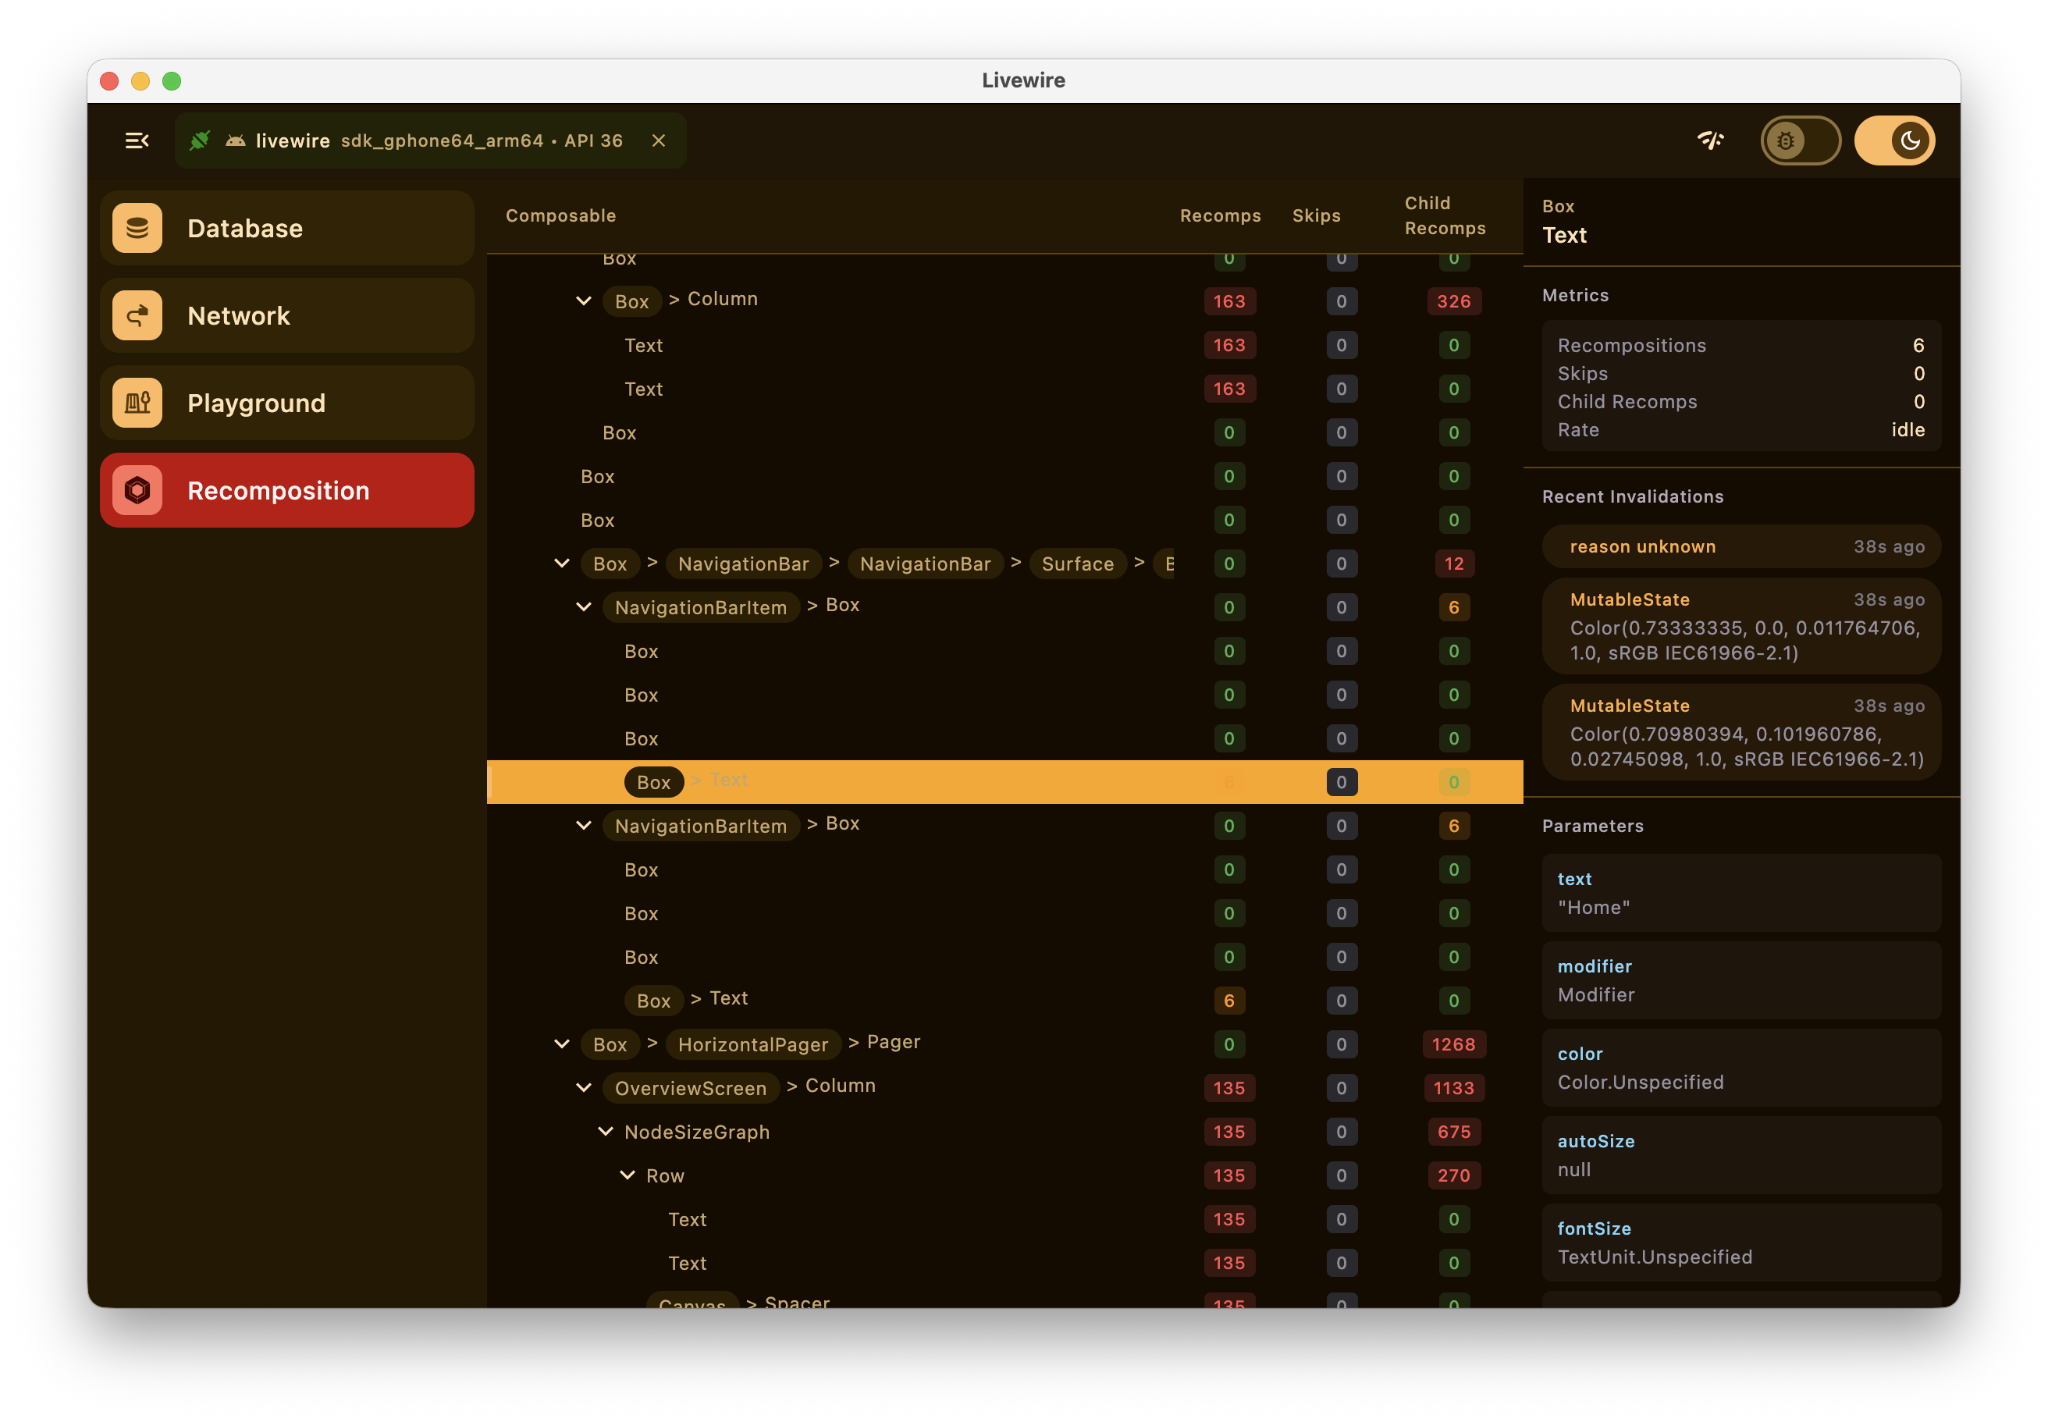The width and height of the screenshot is (2048, 1424).
Task: Select the Recomposition section
Action: click(x=287, y=490)
